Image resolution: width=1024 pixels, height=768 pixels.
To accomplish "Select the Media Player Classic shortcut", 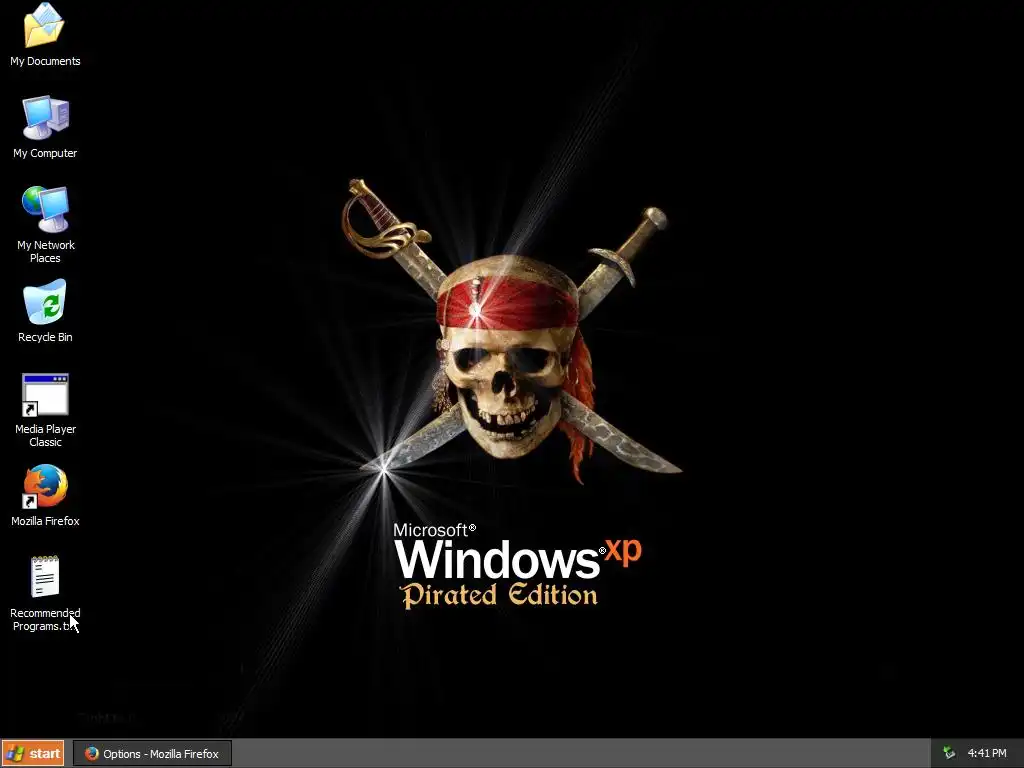I will tap(44, 394).
